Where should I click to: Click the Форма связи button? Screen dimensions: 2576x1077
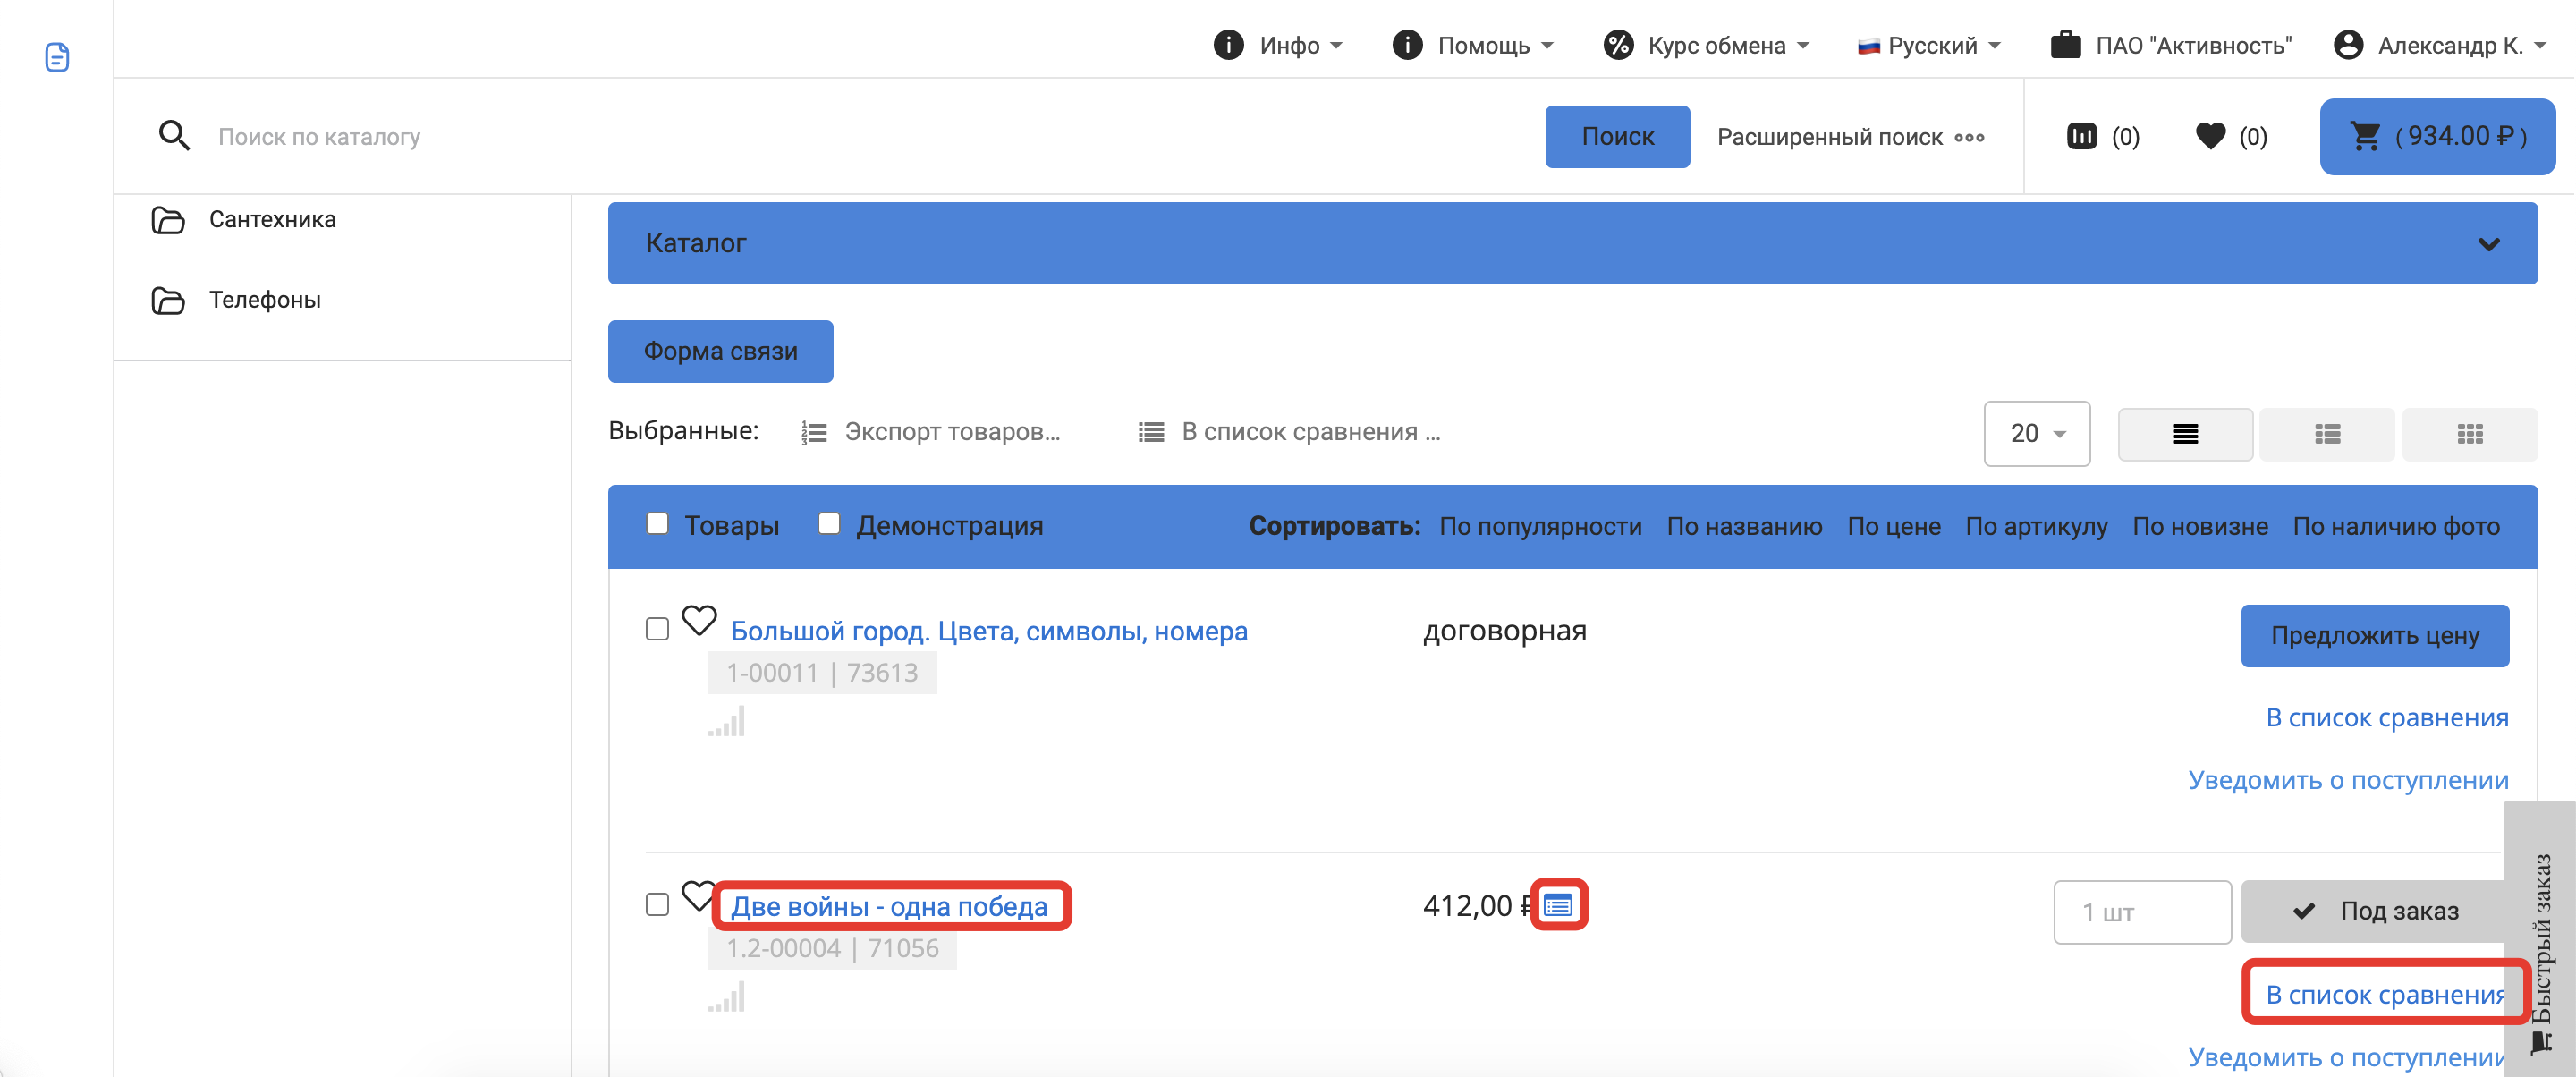[x=720, y=351]
